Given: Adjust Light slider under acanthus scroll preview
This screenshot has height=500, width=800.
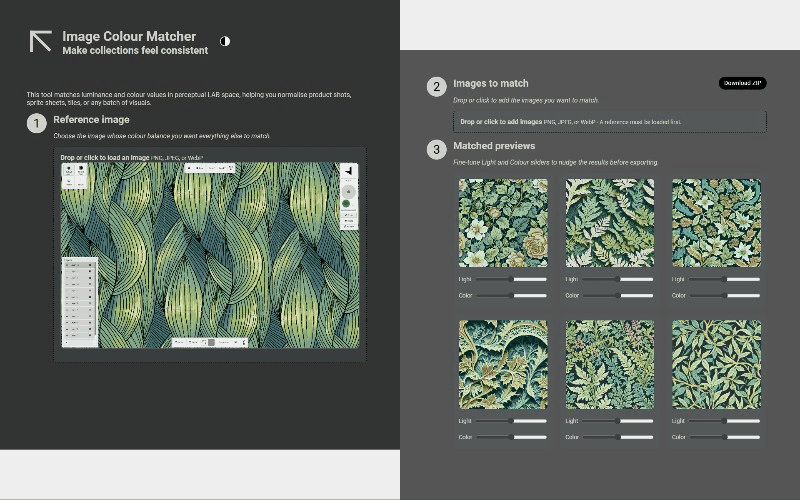Looking at the screenshot, I should [511, 421].
